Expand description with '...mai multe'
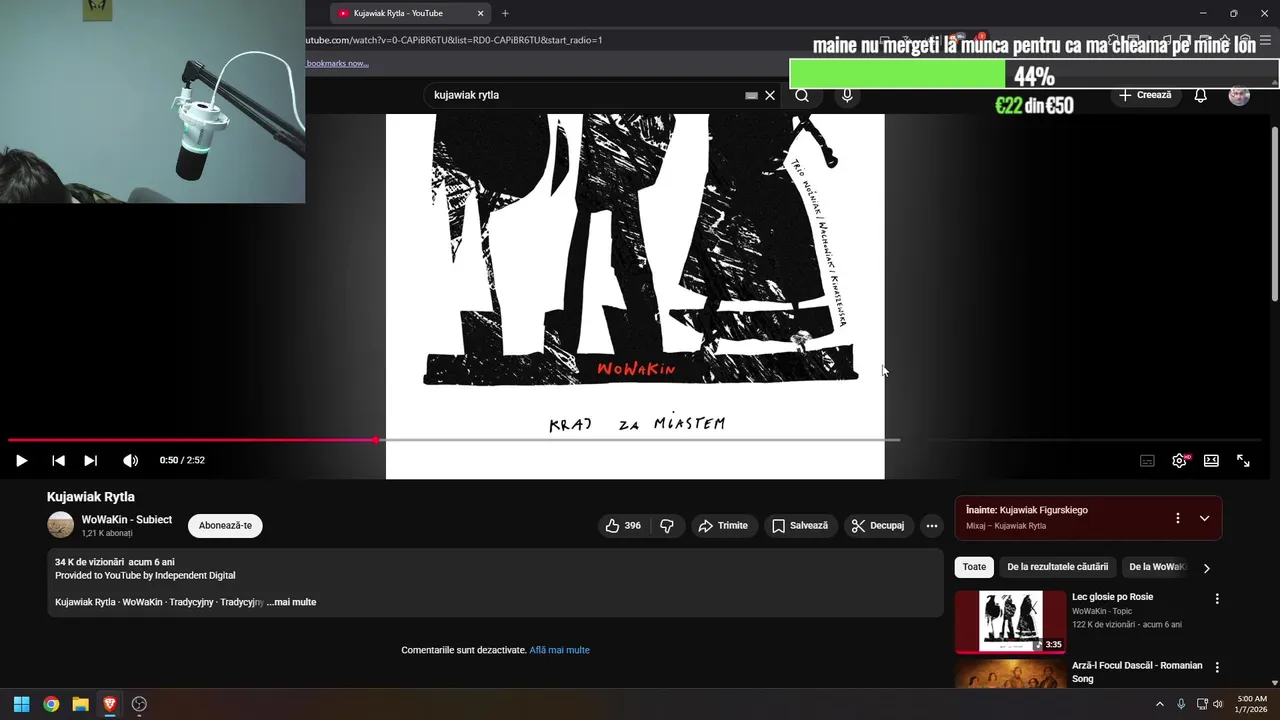Viewport: 1280px width, 720px height. (x=291, y=602)
